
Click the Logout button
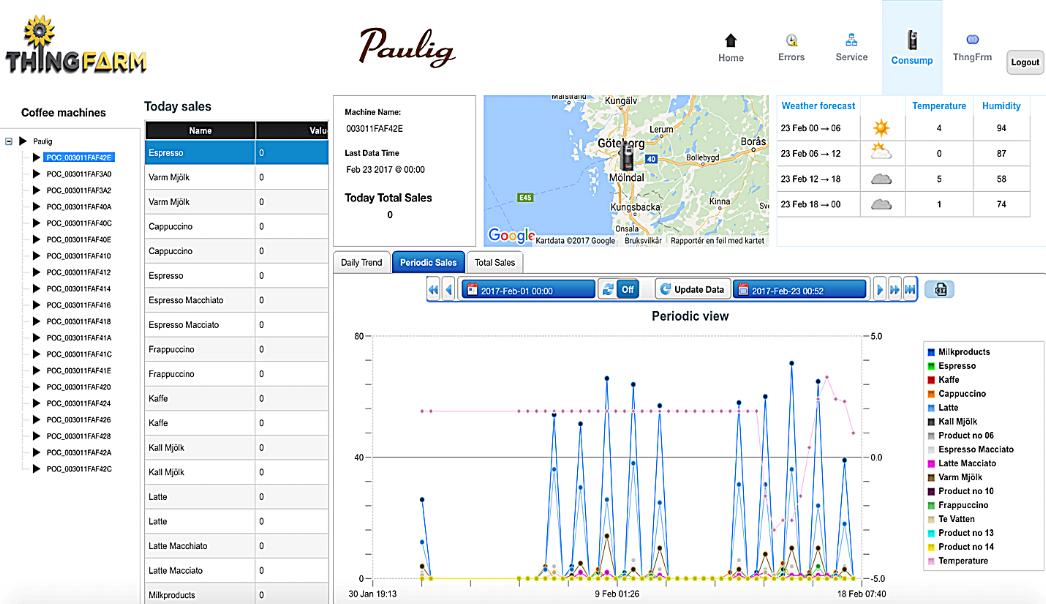[1025, 62]
